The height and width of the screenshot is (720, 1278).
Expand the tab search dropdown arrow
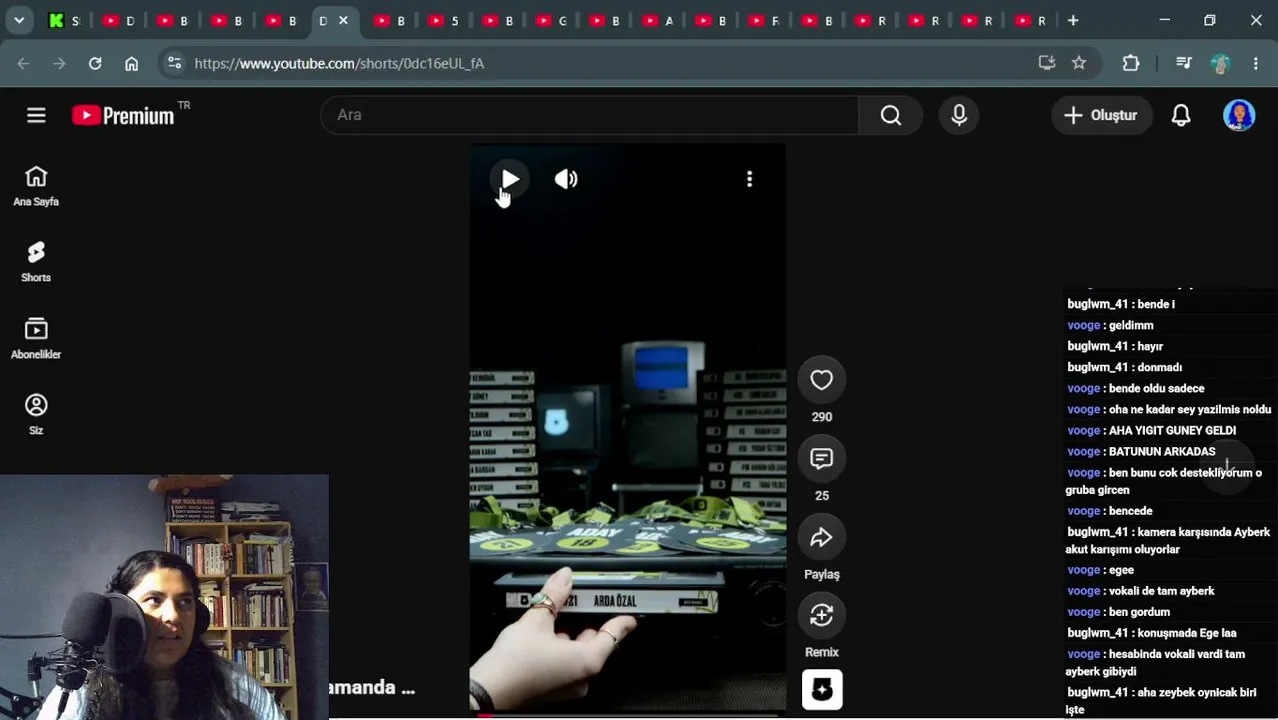pyautogui.click(x=19, y=20)
